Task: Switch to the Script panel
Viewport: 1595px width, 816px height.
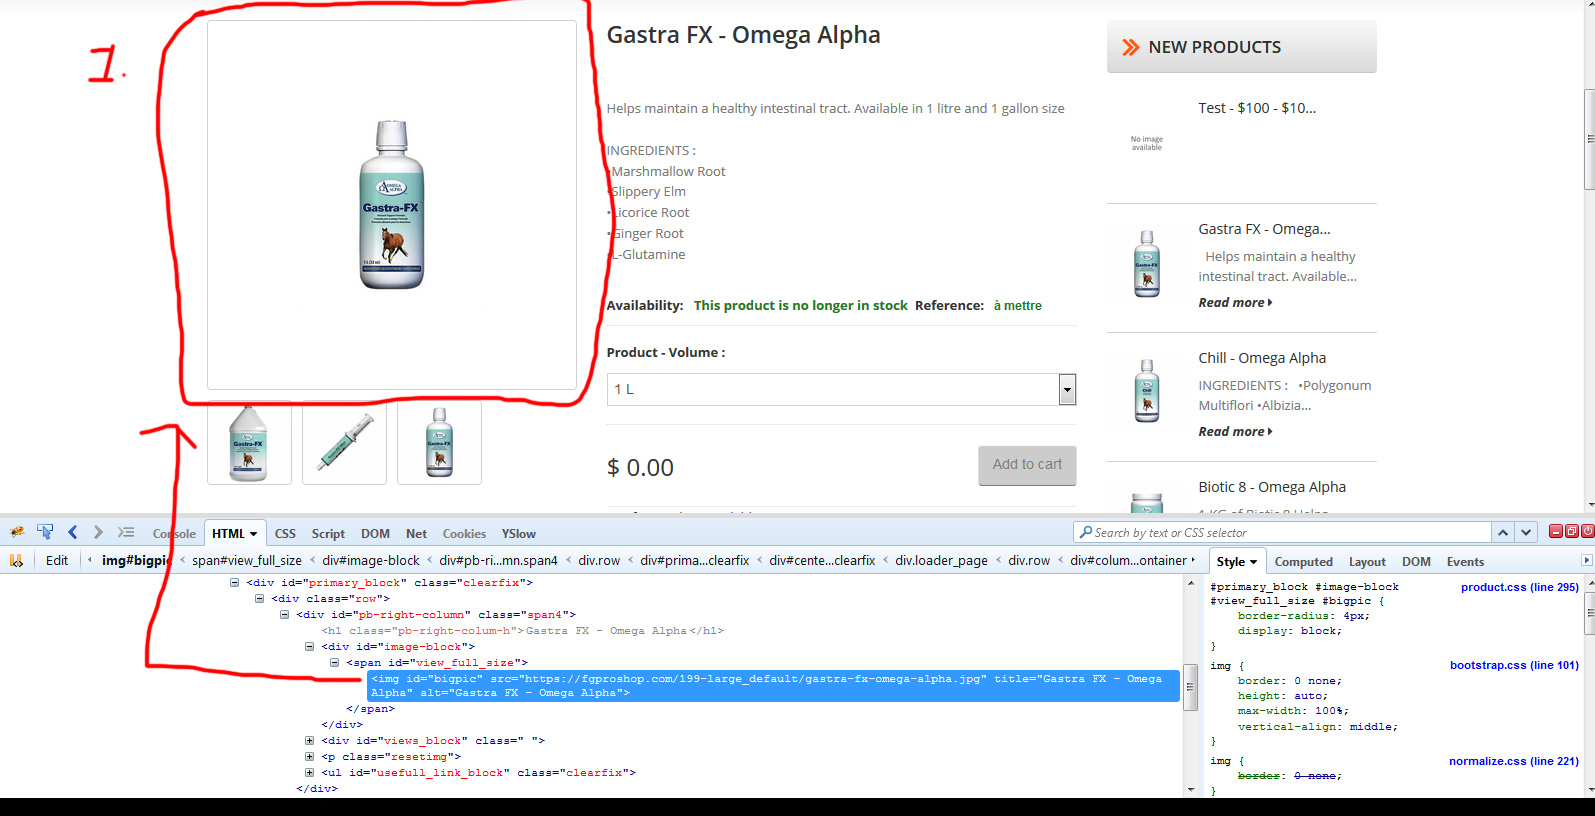Action: (x=328, y=534)
